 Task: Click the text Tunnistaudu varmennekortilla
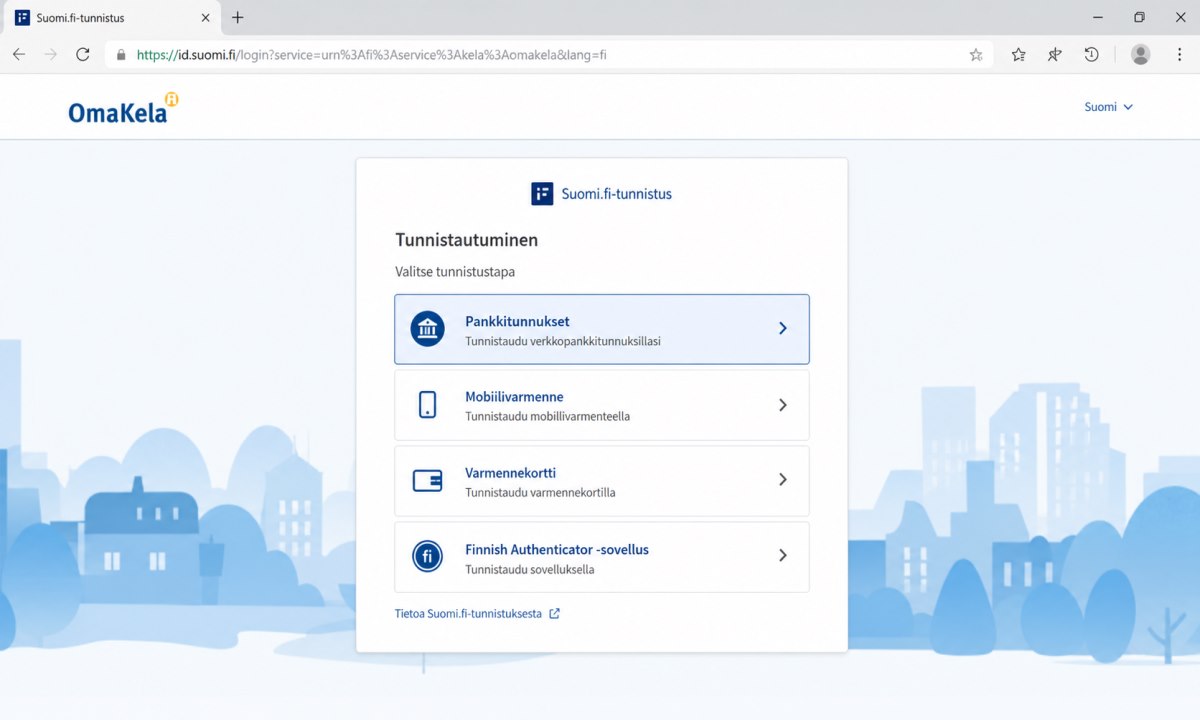click(540, 493)
